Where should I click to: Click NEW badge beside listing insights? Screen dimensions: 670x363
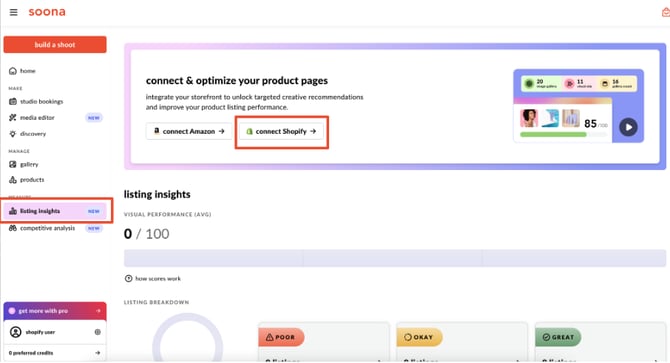point(94,211)
